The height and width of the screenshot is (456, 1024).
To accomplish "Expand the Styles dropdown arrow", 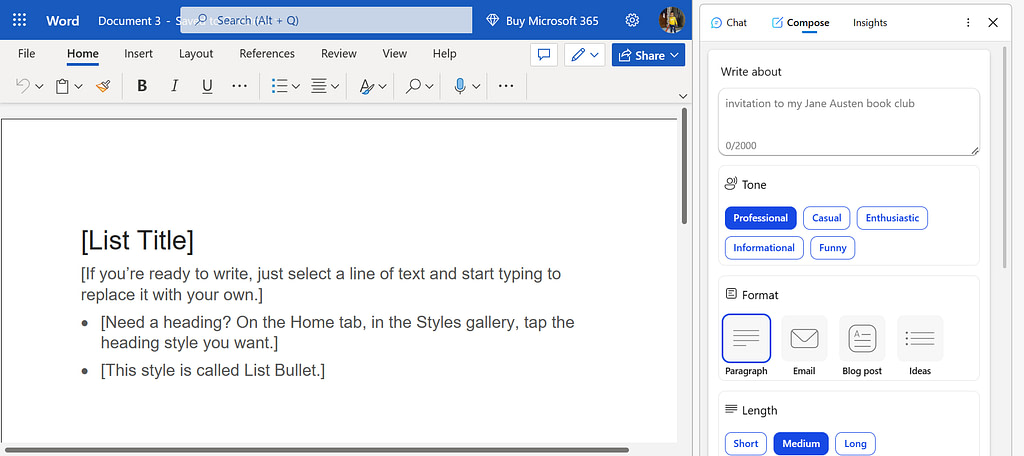I will click(383, 86).
